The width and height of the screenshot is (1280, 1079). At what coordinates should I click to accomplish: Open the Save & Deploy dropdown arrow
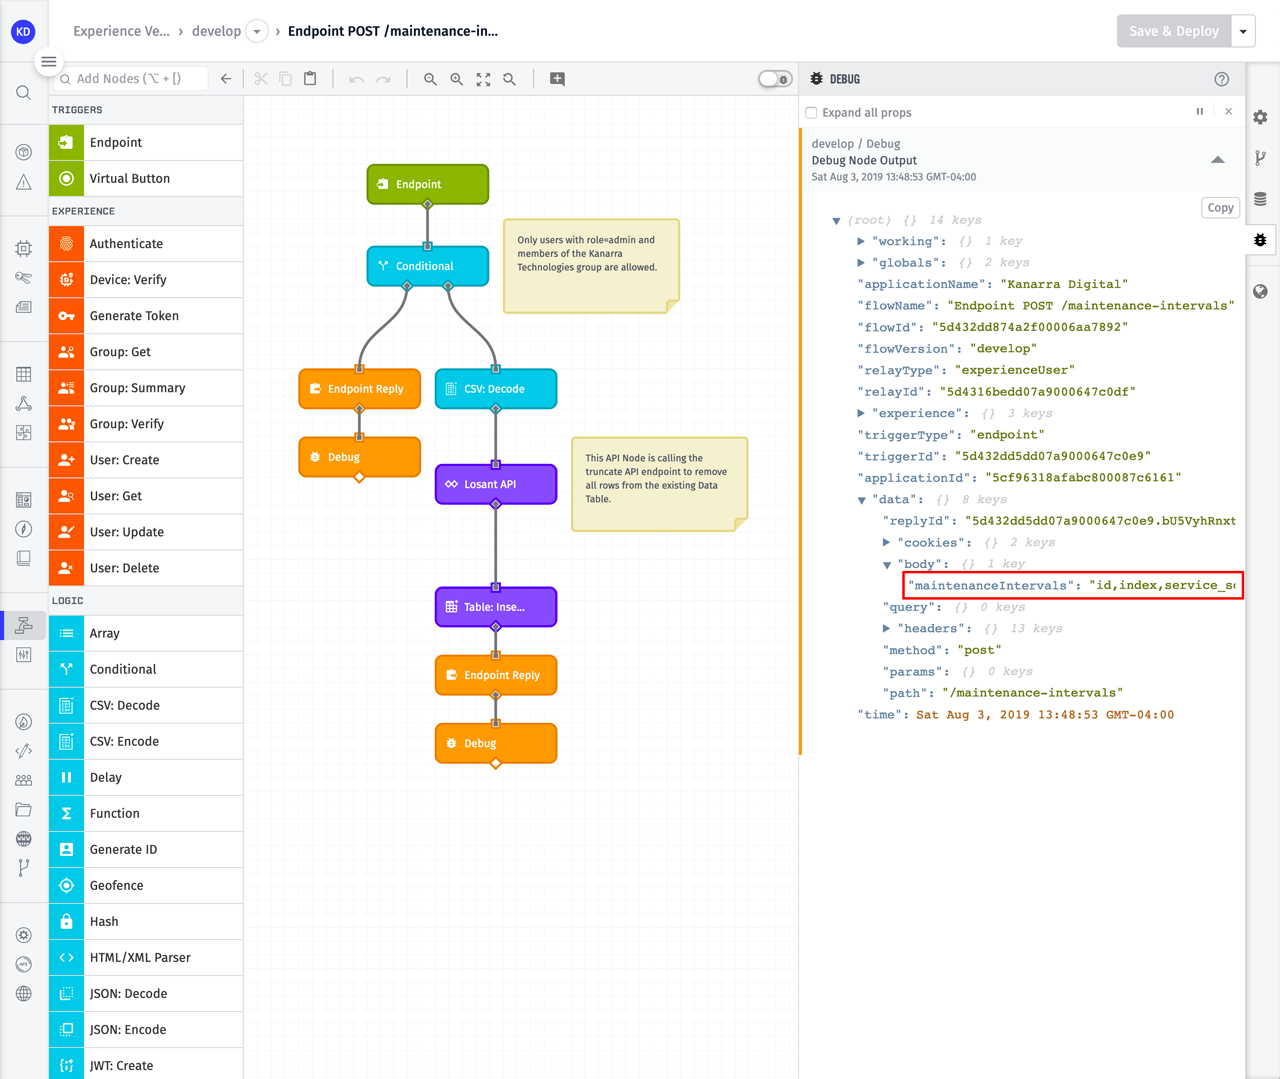pos(1242,31)
